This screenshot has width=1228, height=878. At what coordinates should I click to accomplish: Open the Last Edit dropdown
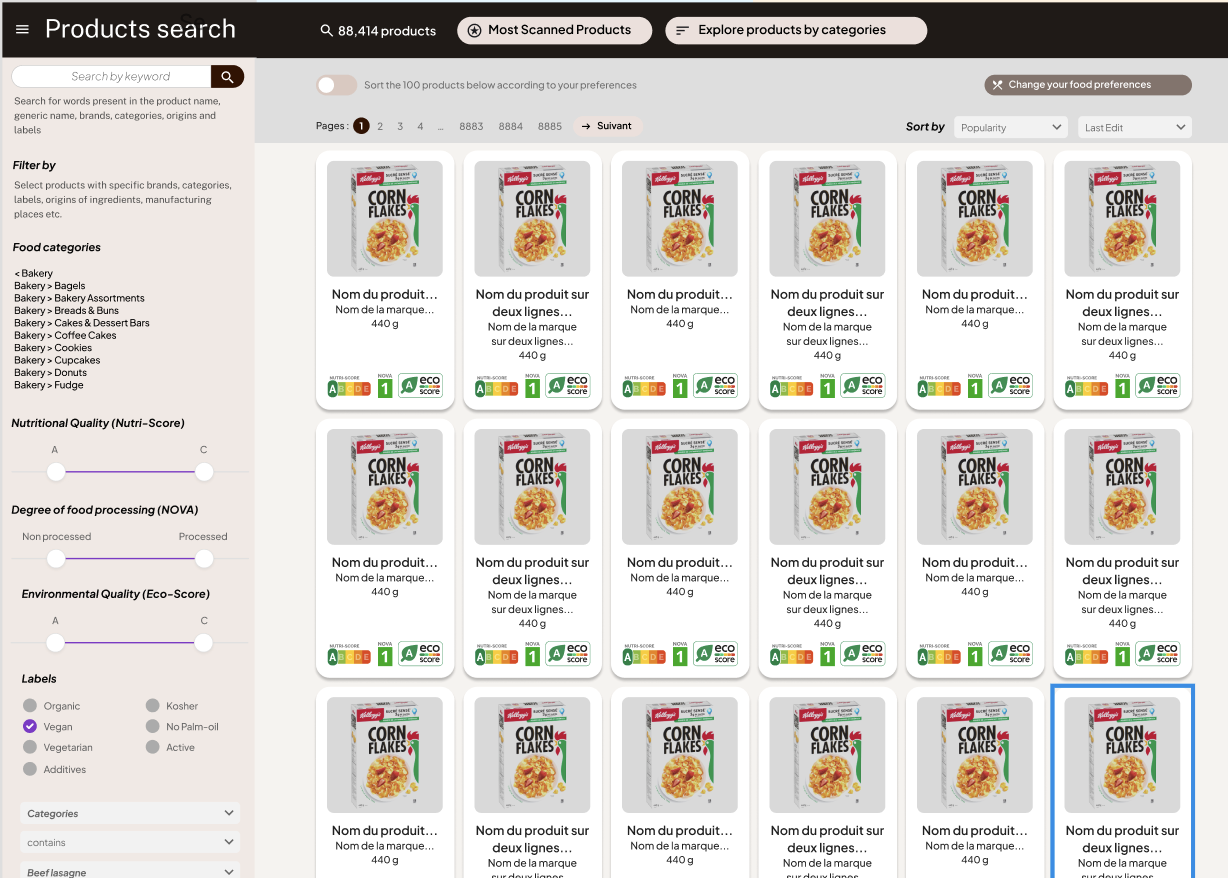coord(1135,127)
